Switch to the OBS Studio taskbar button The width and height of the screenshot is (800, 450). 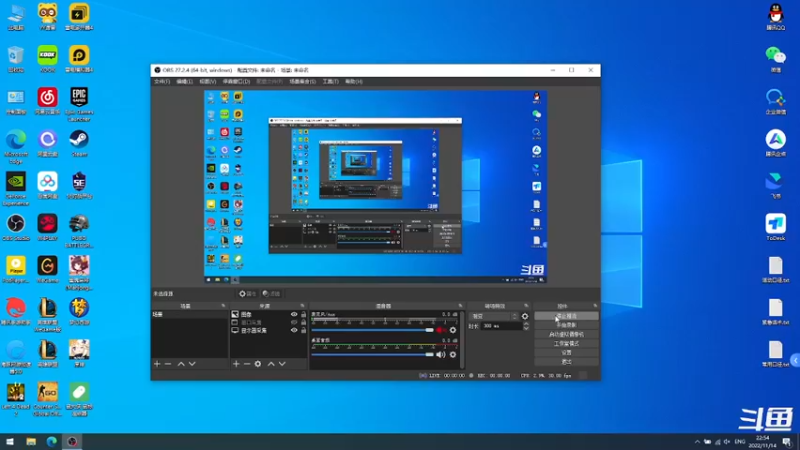point(72,441)
